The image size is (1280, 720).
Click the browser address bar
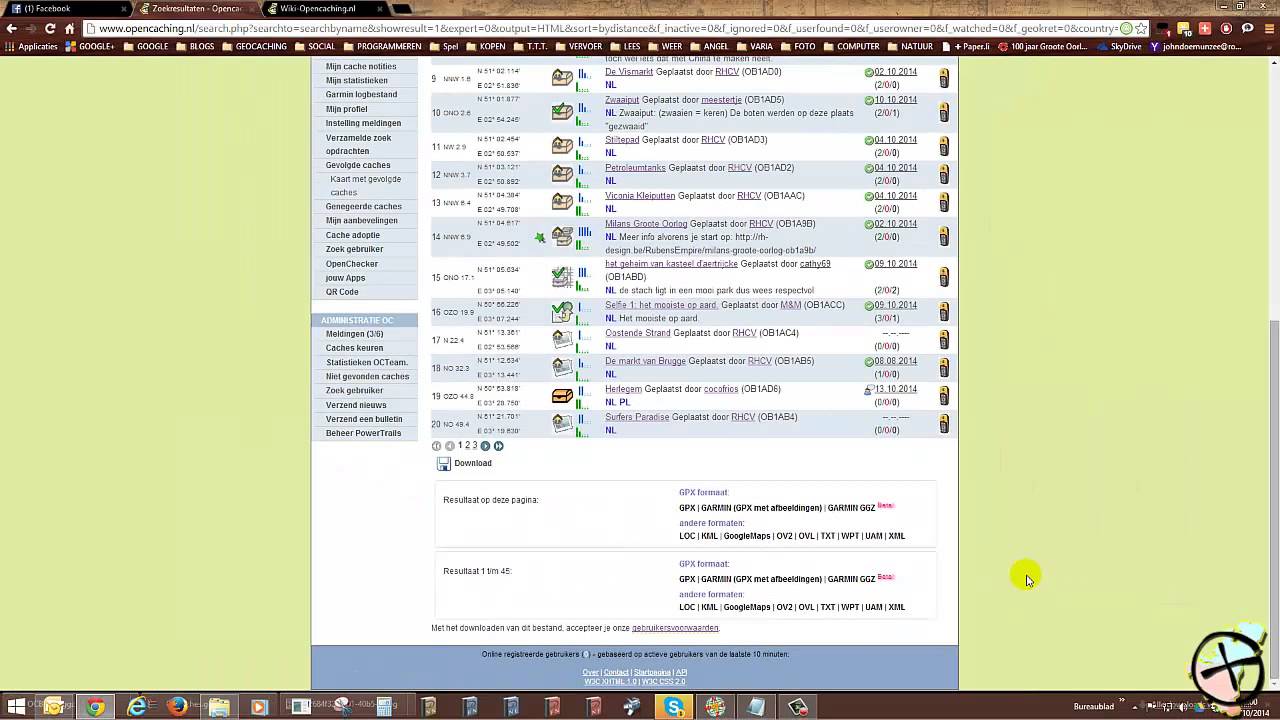point(600,28)
